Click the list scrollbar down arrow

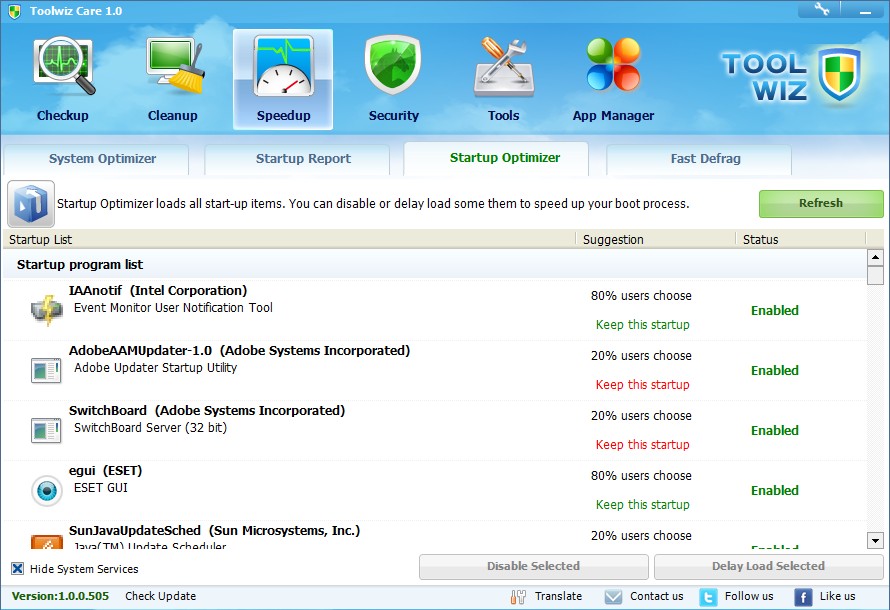(x=875, y=541)
